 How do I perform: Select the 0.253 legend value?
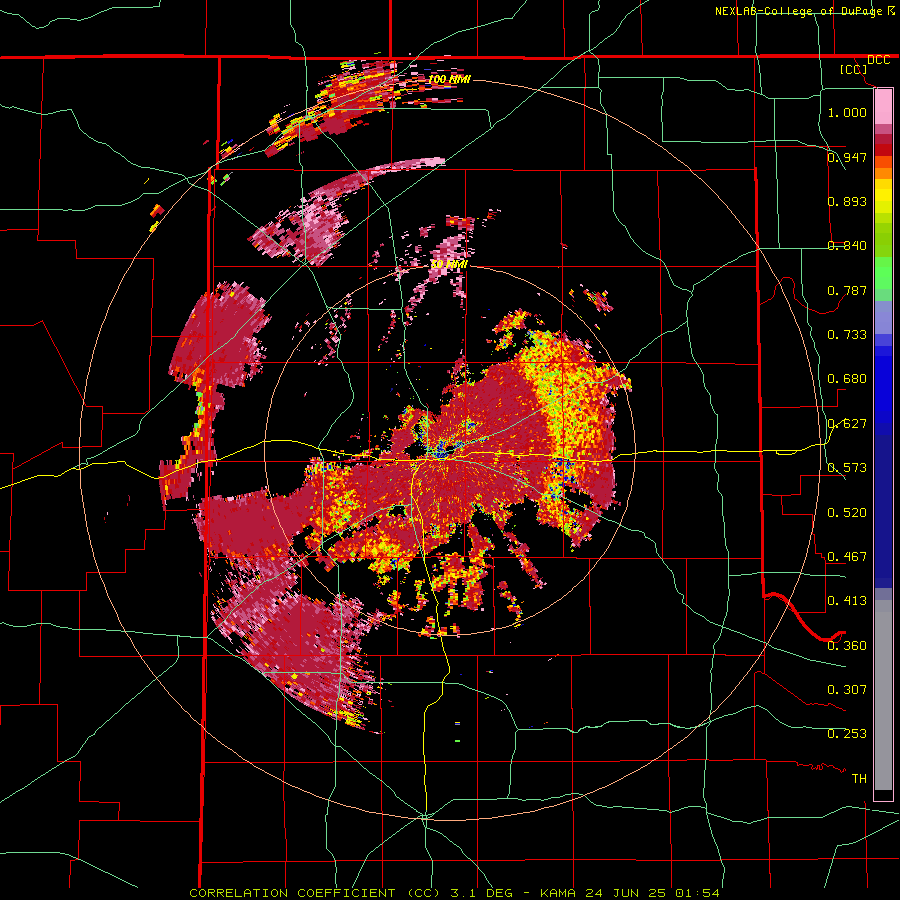(847, 734)
